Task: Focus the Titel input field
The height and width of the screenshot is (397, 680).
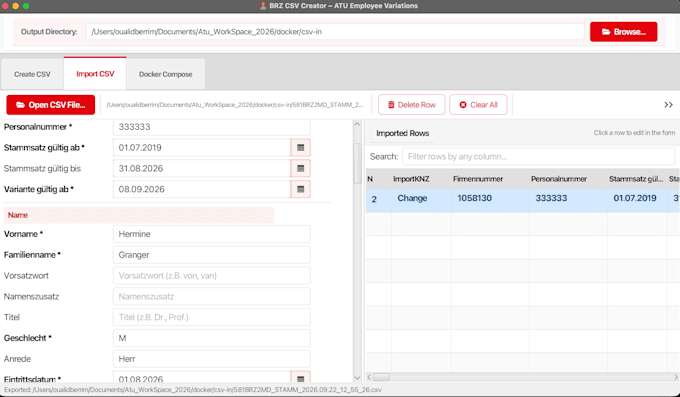Action: pos(212,317)
